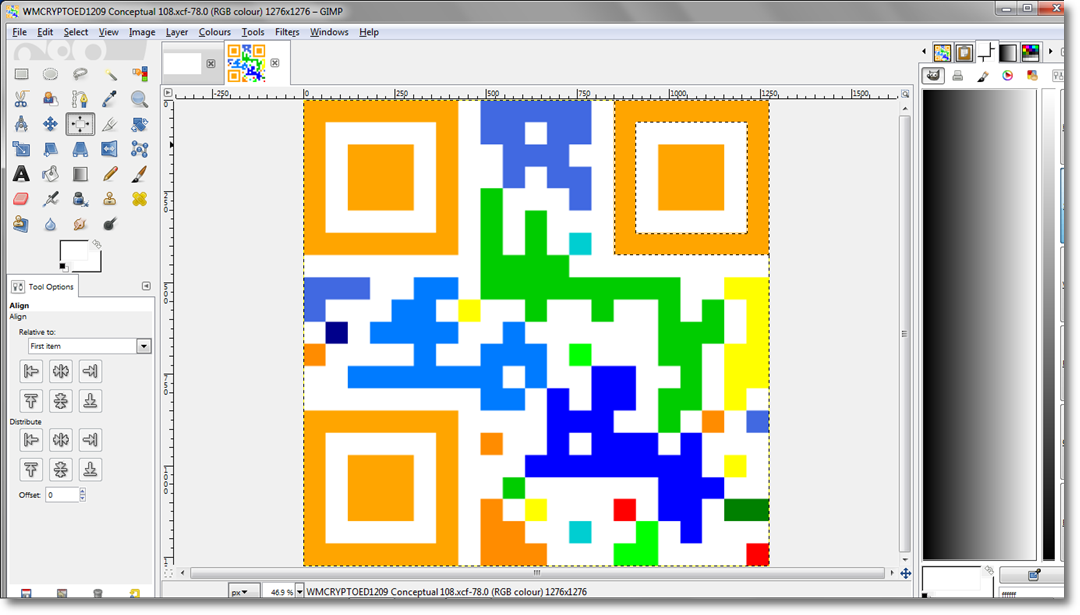Align top edge of target button
1080x615 pixels.
31,401
